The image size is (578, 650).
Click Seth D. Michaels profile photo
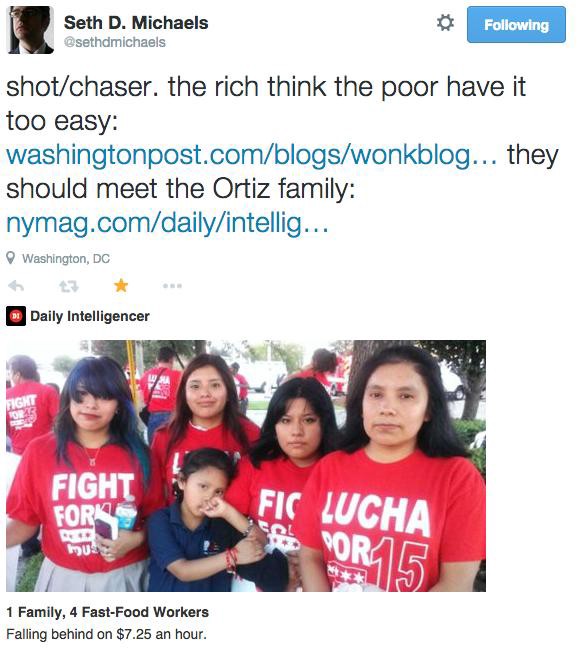(31, 30)
